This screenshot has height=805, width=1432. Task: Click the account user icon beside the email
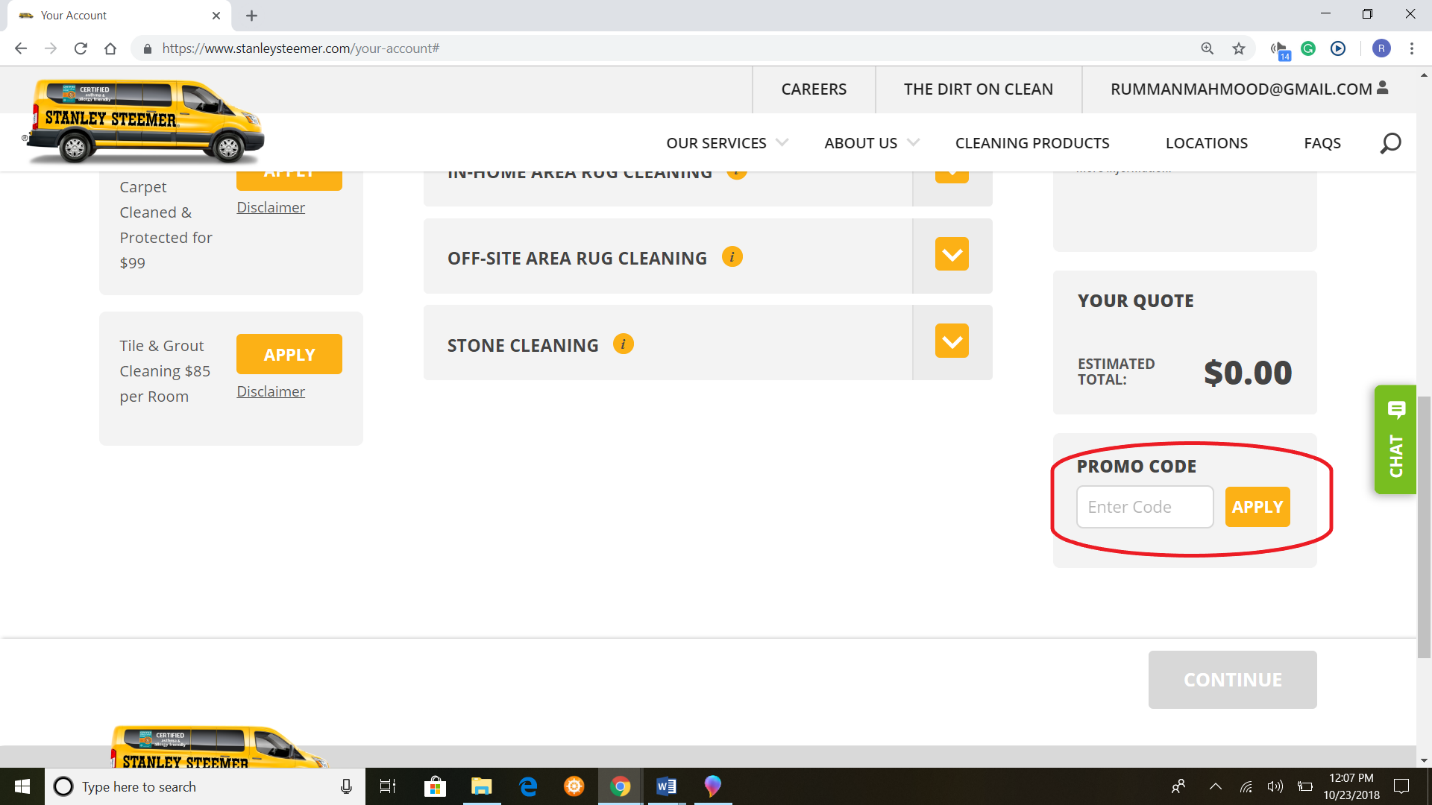(x=1383, y=88)
